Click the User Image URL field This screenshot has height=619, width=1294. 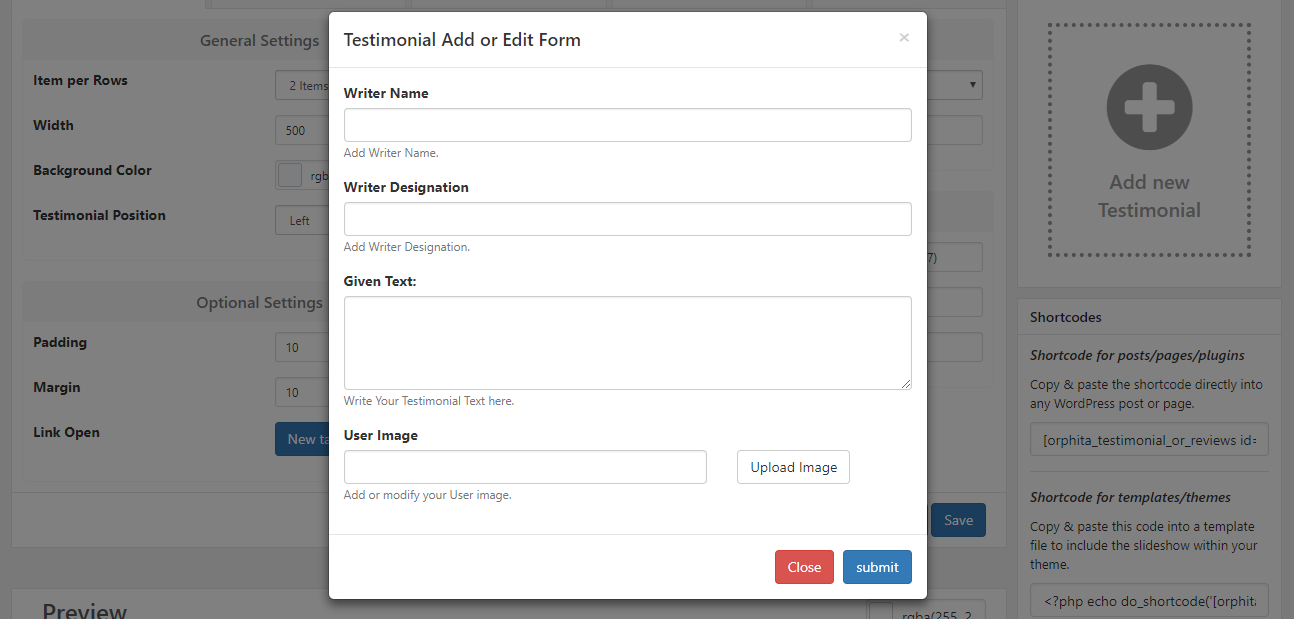(x=525, y=467)
